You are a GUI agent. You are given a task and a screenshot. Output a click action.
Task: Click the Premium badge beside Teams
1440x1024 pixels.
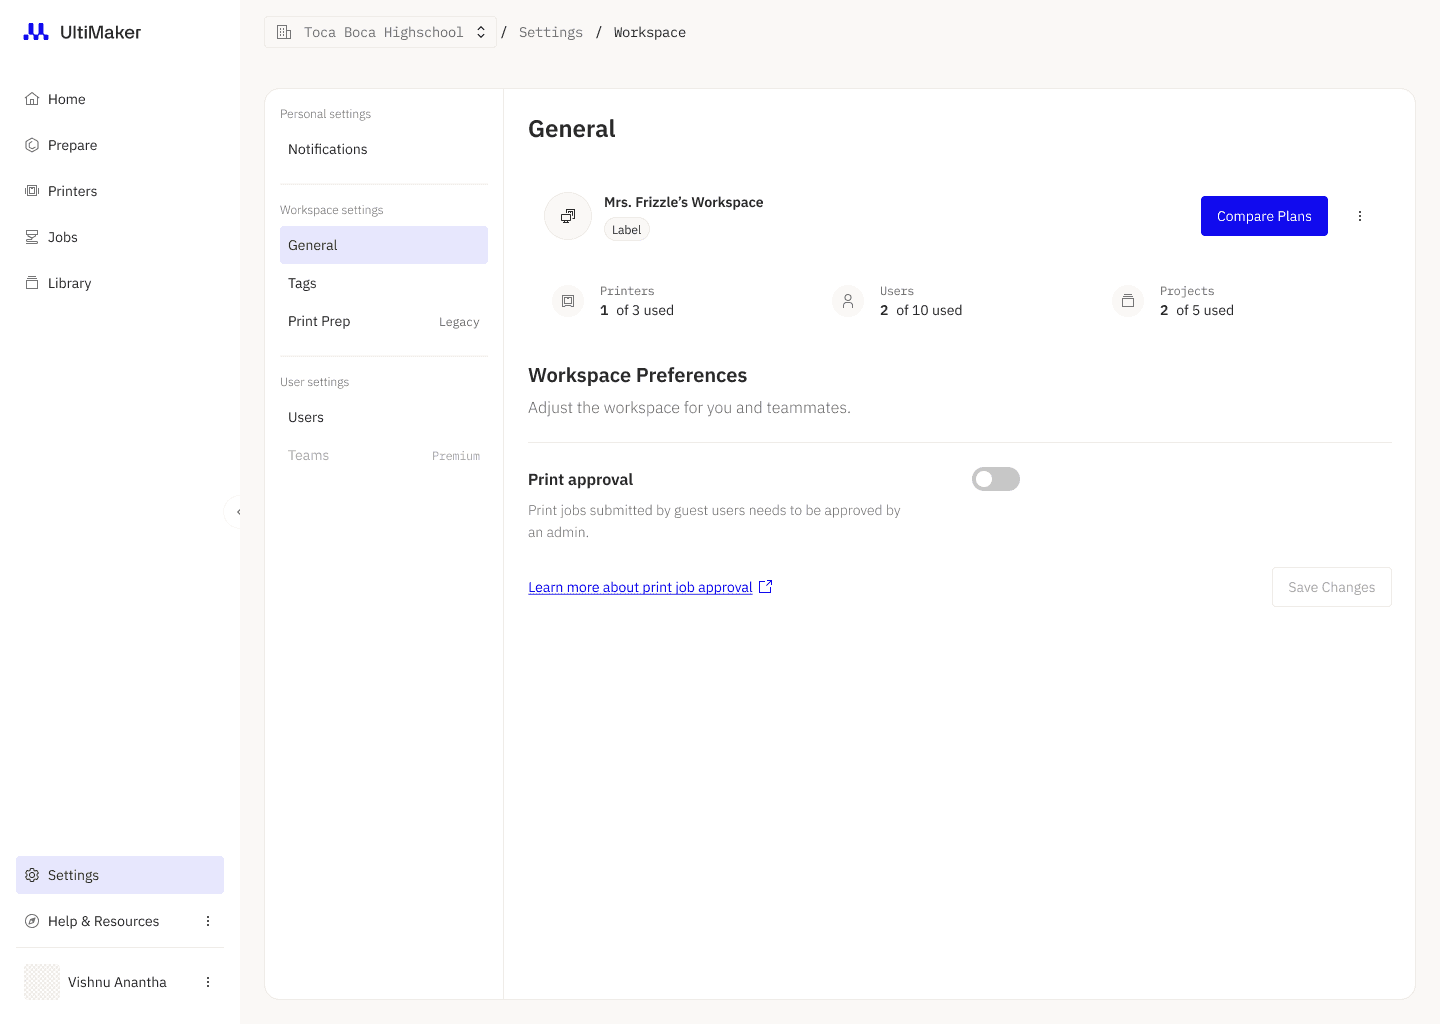pyautogui.click(x=456, y=456)
